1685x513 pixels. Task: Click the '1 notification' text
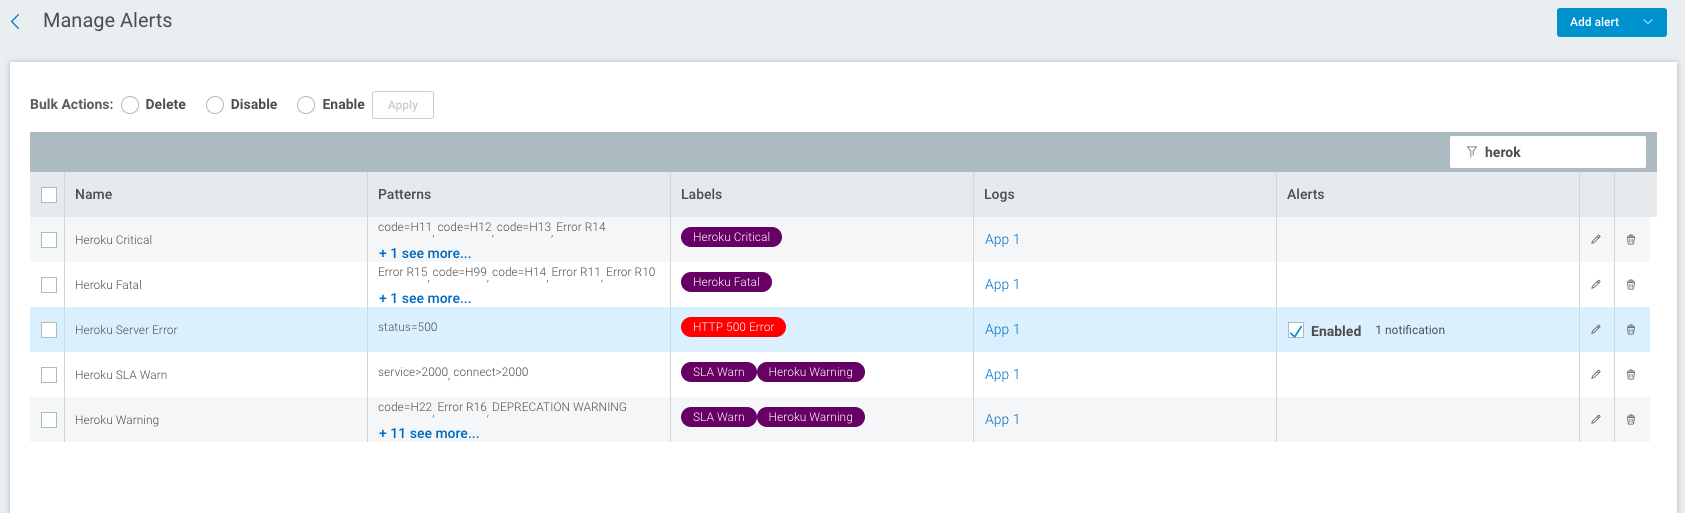pos(1410,330)
